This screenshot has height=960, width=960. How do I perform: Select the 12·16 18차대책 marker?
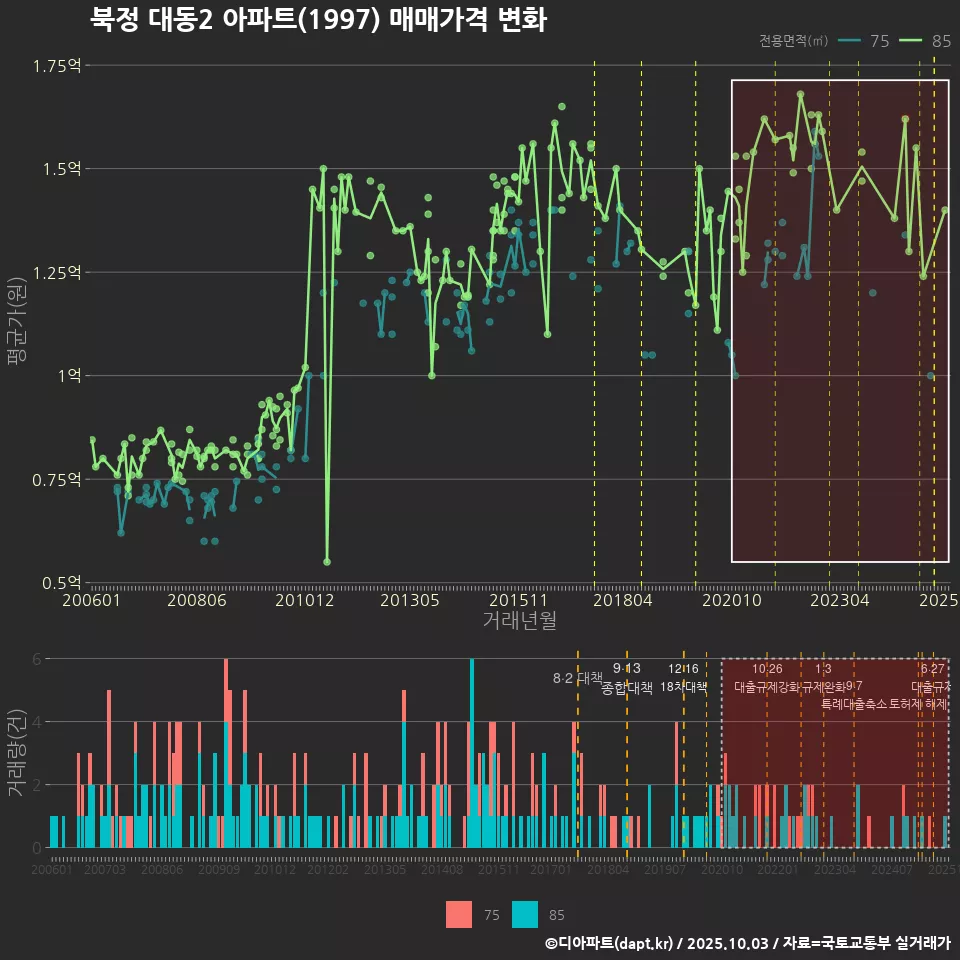click(684, 680)
